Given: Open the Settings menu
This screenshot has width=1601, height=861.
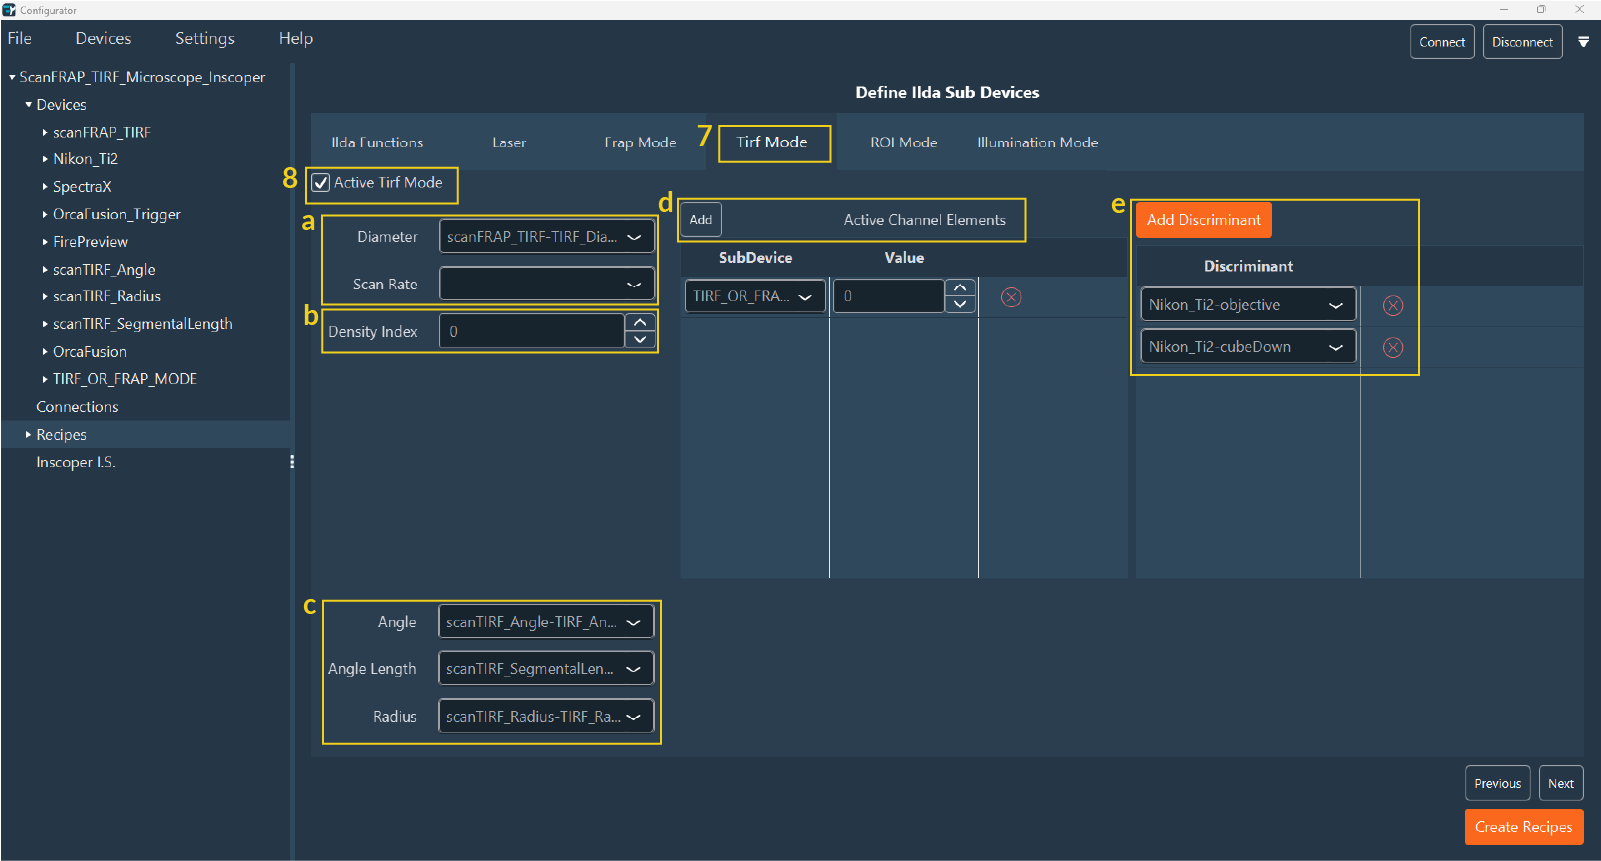Looking at the screenshot, I should tap(204, 38).
